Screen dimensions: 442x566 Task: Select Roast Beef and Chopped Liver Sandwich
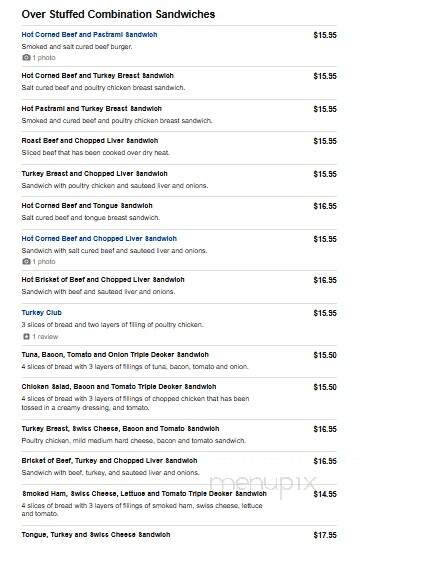[90, 141]
